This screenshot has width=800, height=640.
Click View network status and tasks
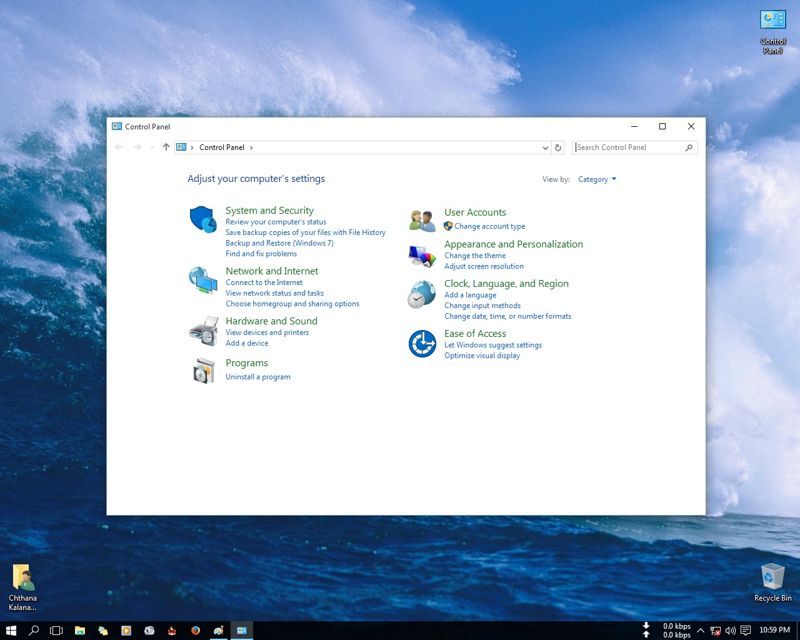point(274,293)
